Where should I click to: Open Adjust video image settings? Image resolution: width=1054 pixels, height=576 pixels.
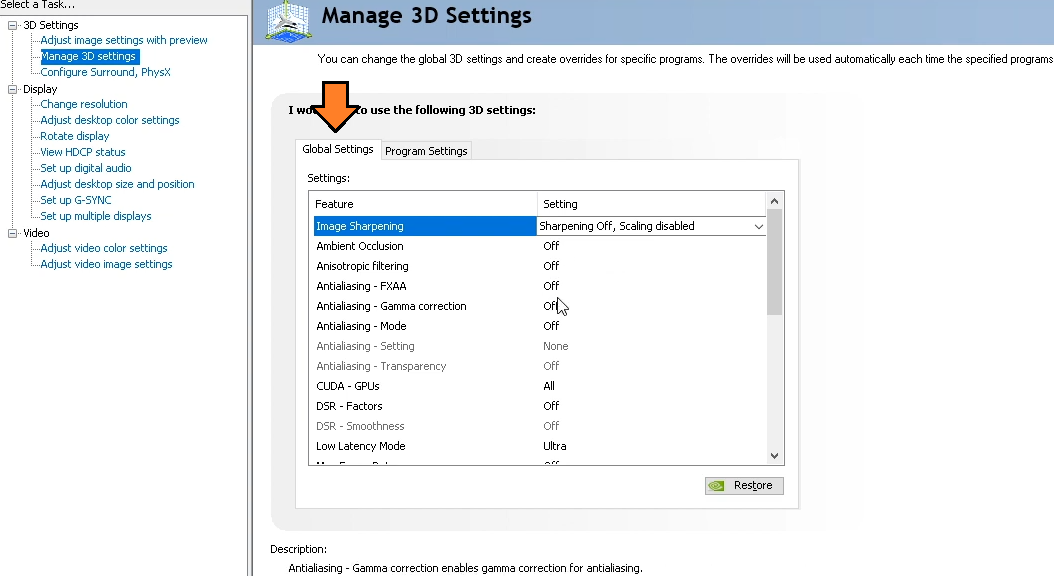point(106,264)
